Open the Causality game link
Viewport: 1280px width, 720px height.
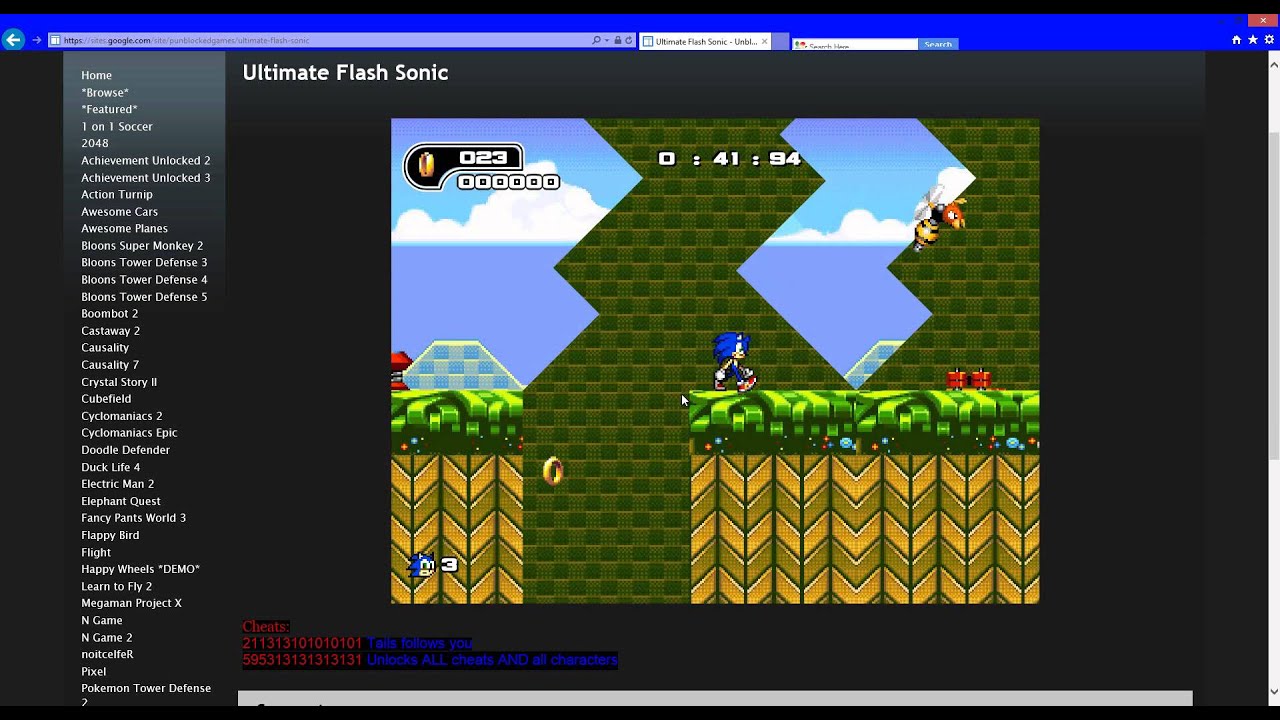[105, 347]
